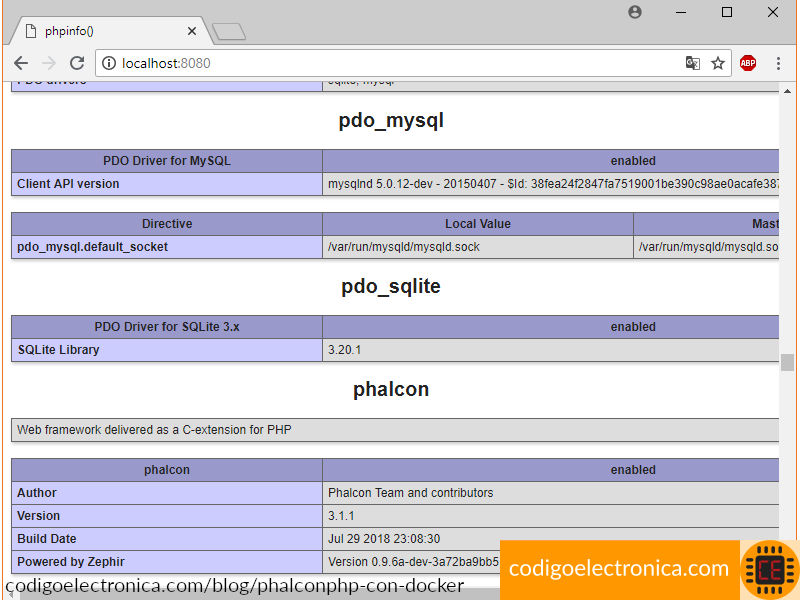Click the scrollbar up arrow
The height and width of the screenshot is (600, 800).
click(x=787, y=91)
